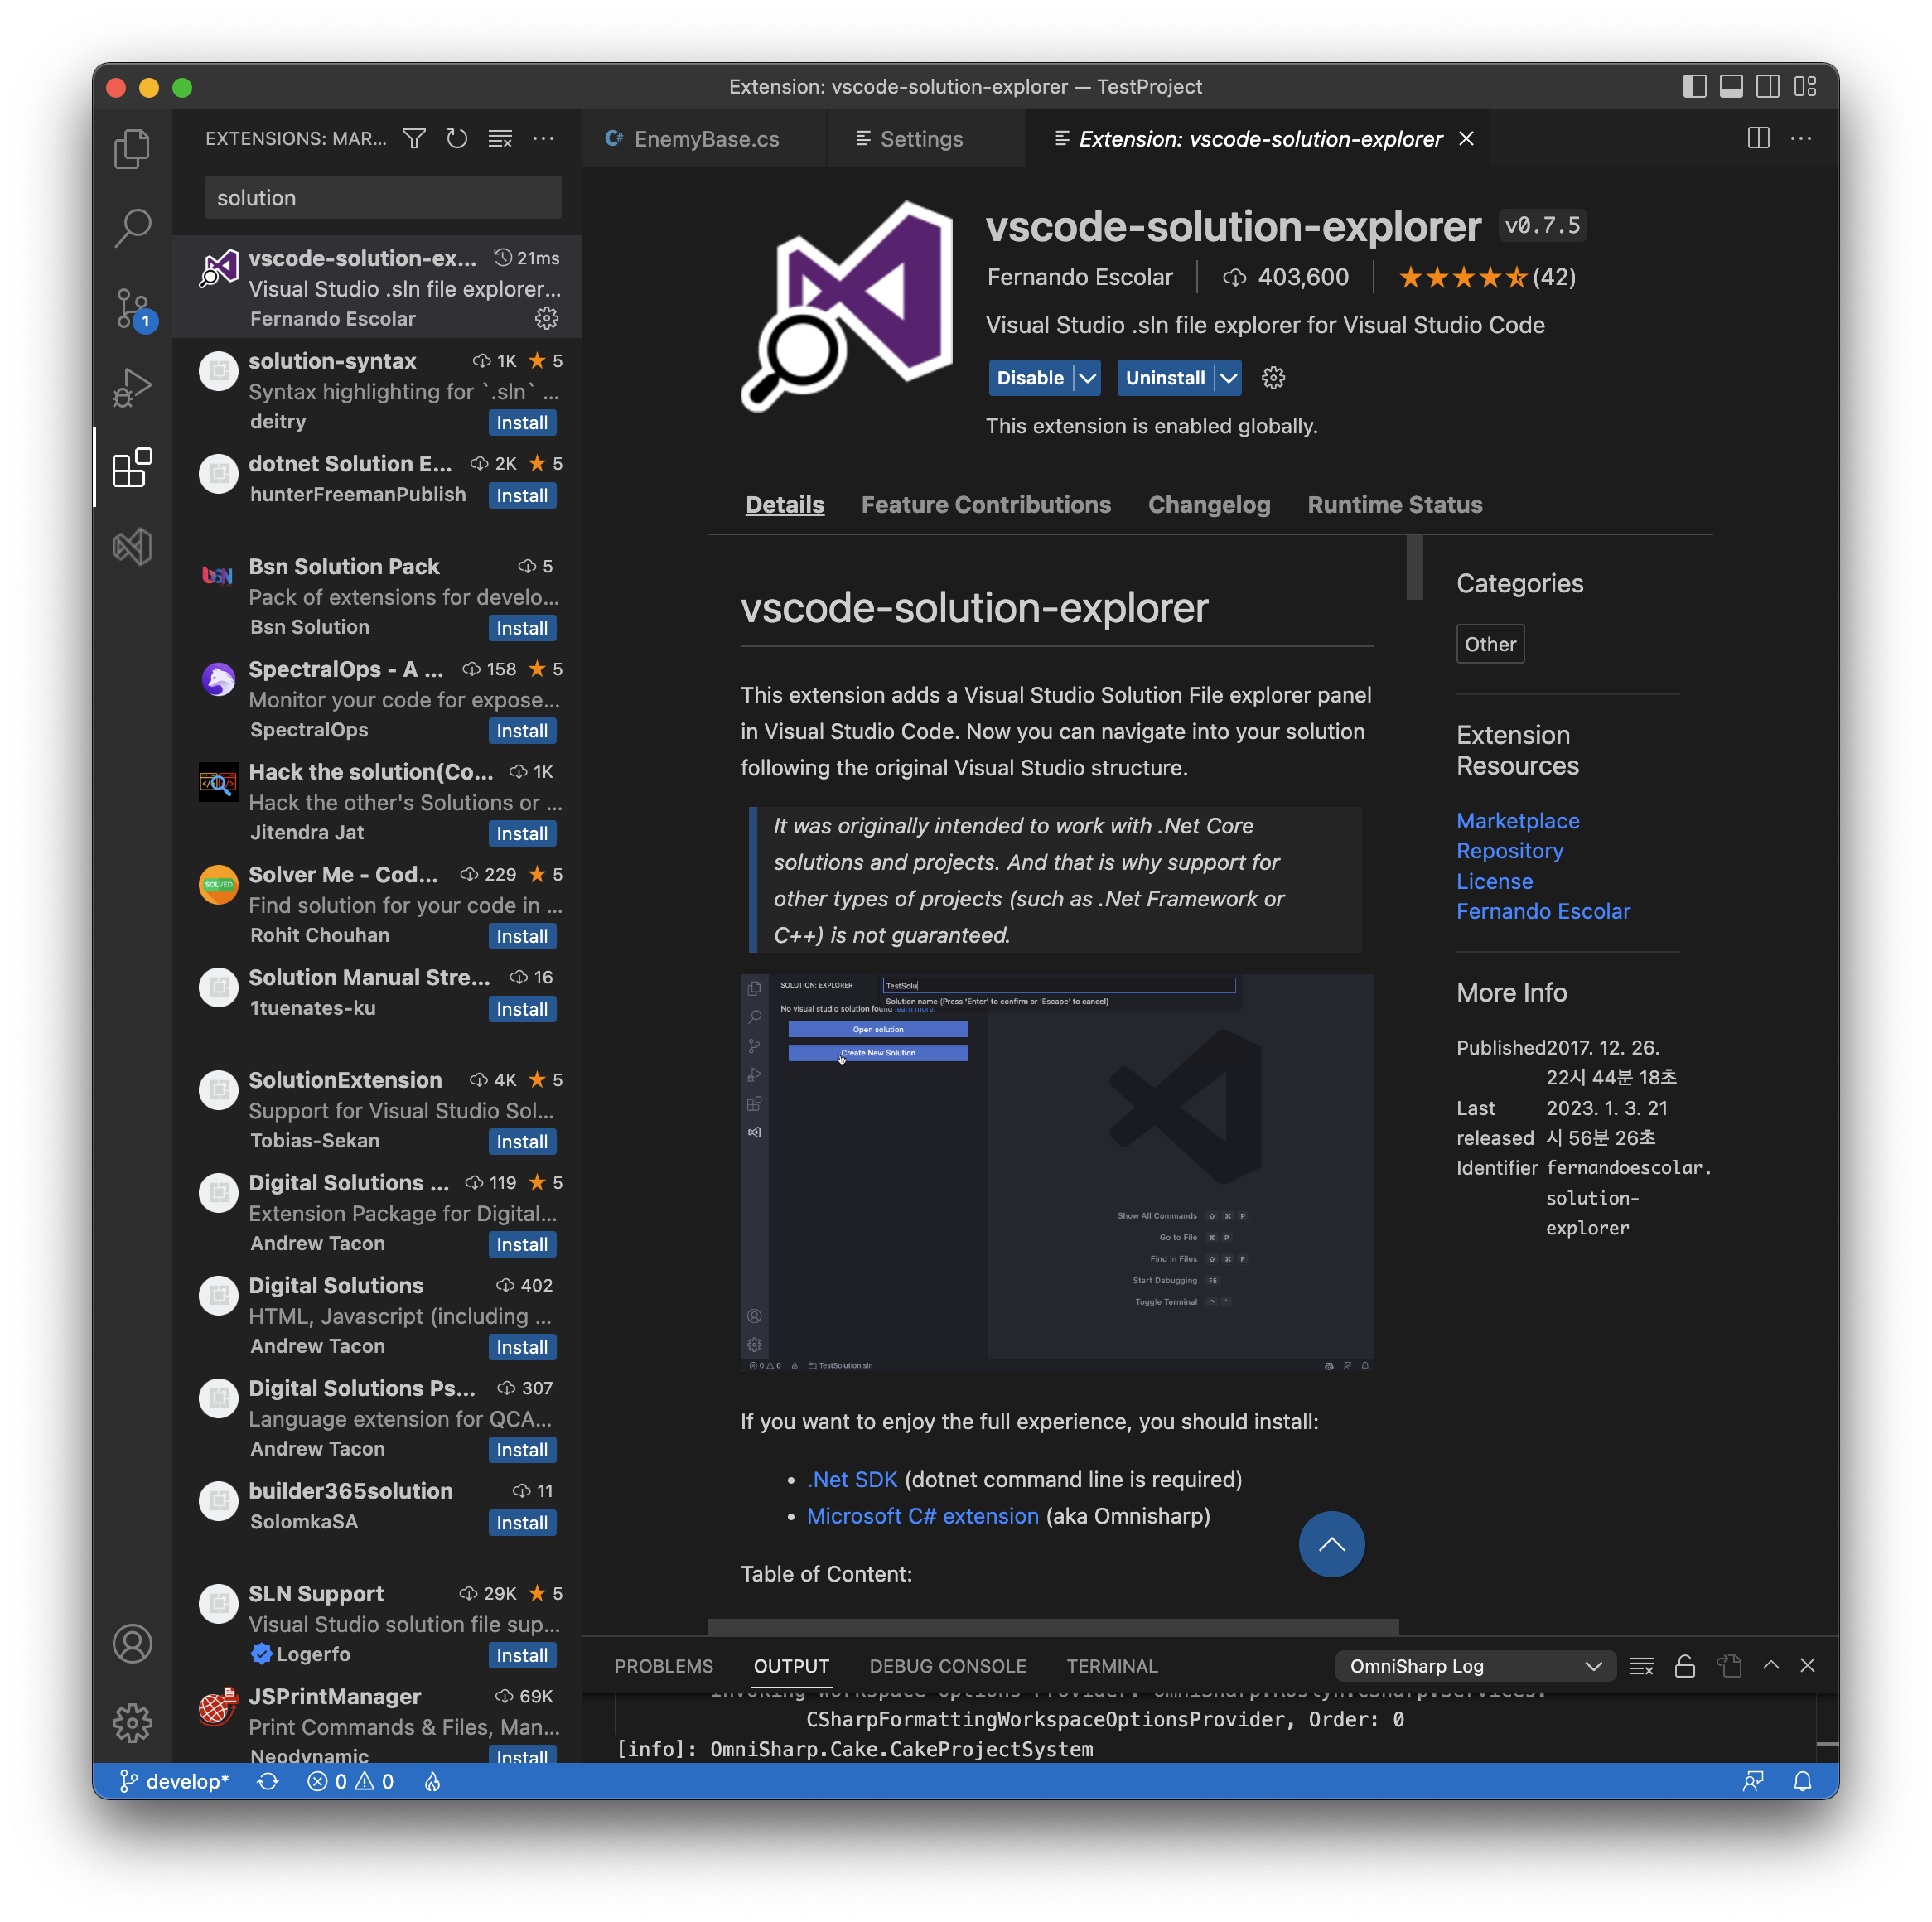Click the Manage gear icon in activity bar

[132, 1722]
